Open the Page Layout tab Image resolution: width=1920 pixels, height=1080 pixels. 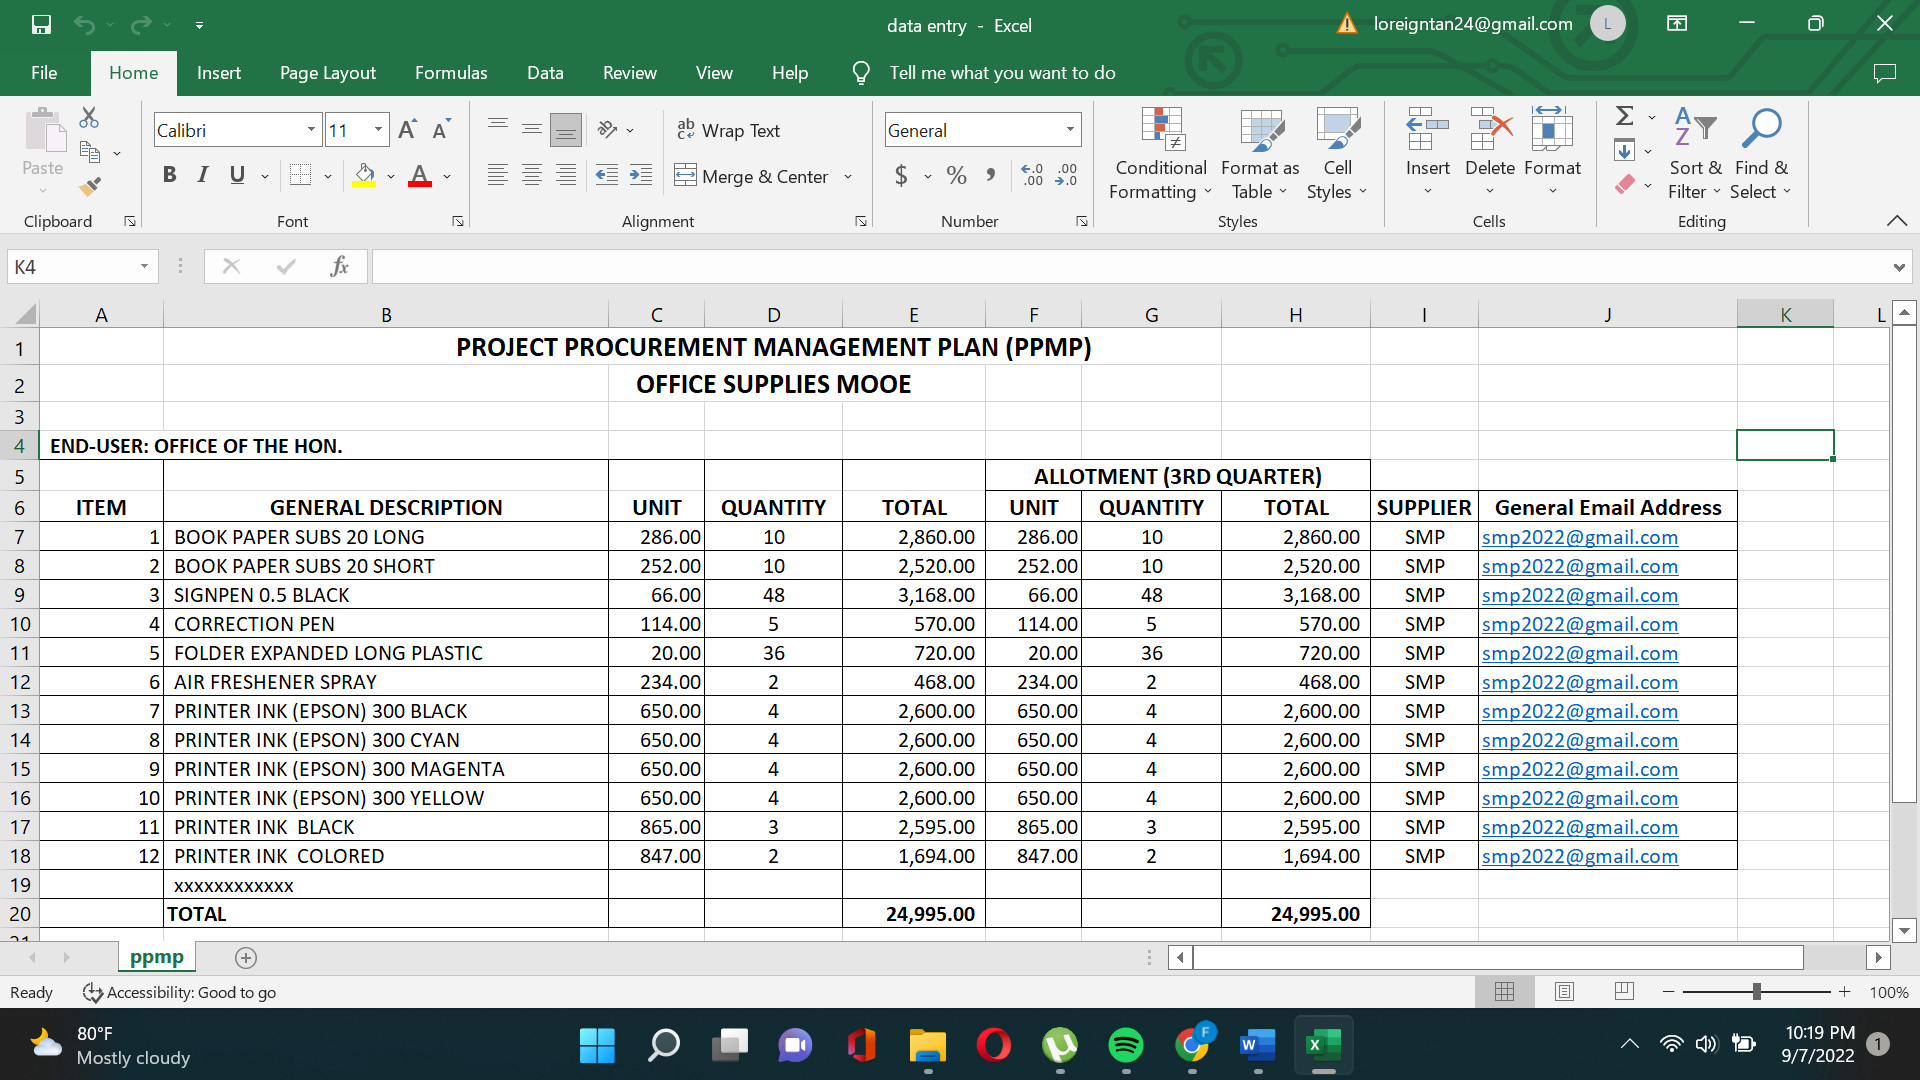click(327, 73)
